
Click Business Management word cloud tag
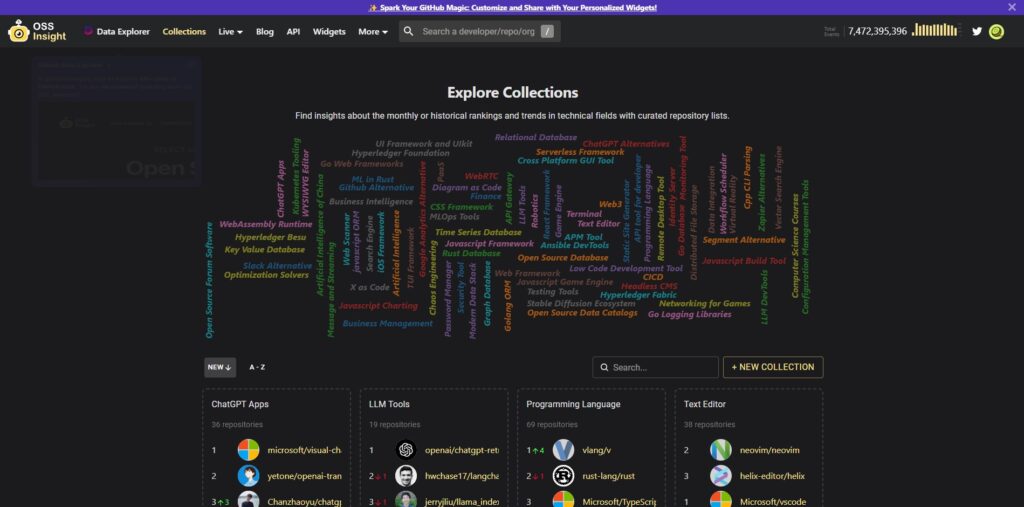[387, 323]
